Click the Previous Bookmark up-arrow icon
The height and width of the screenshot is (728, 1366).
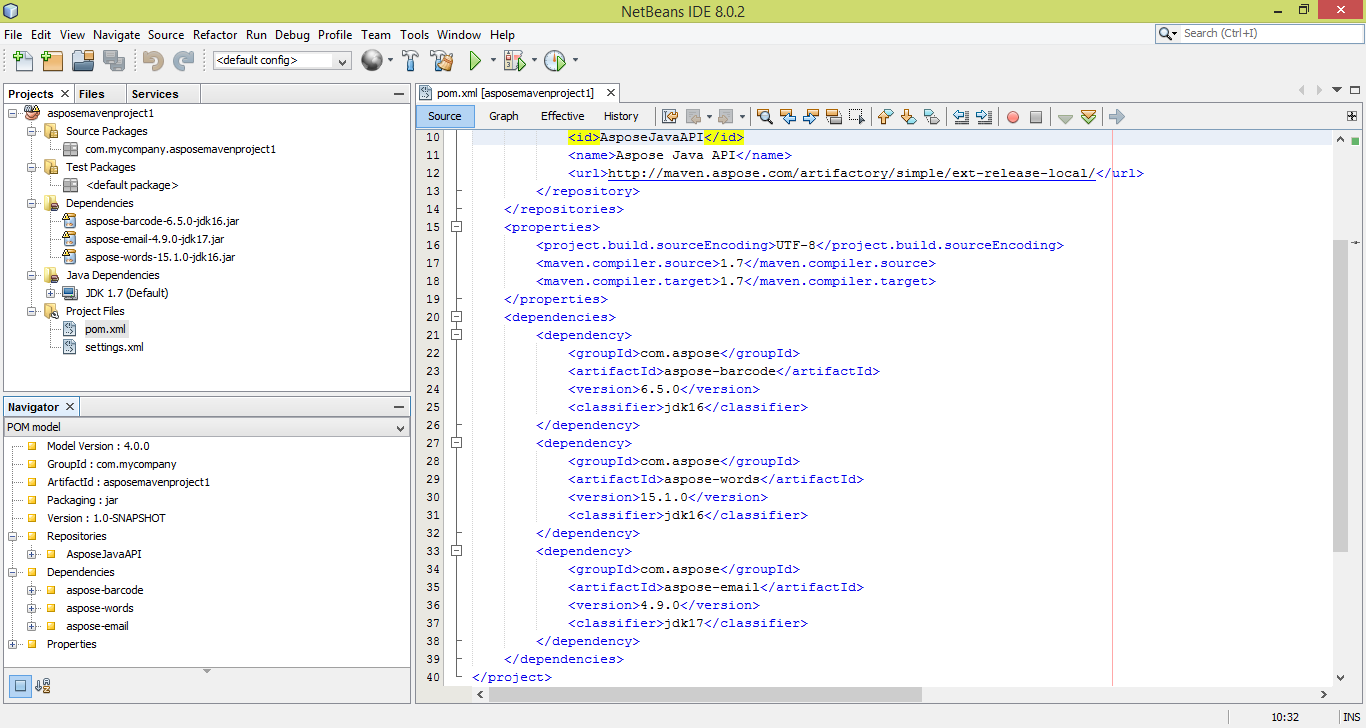tap(885, 117)
